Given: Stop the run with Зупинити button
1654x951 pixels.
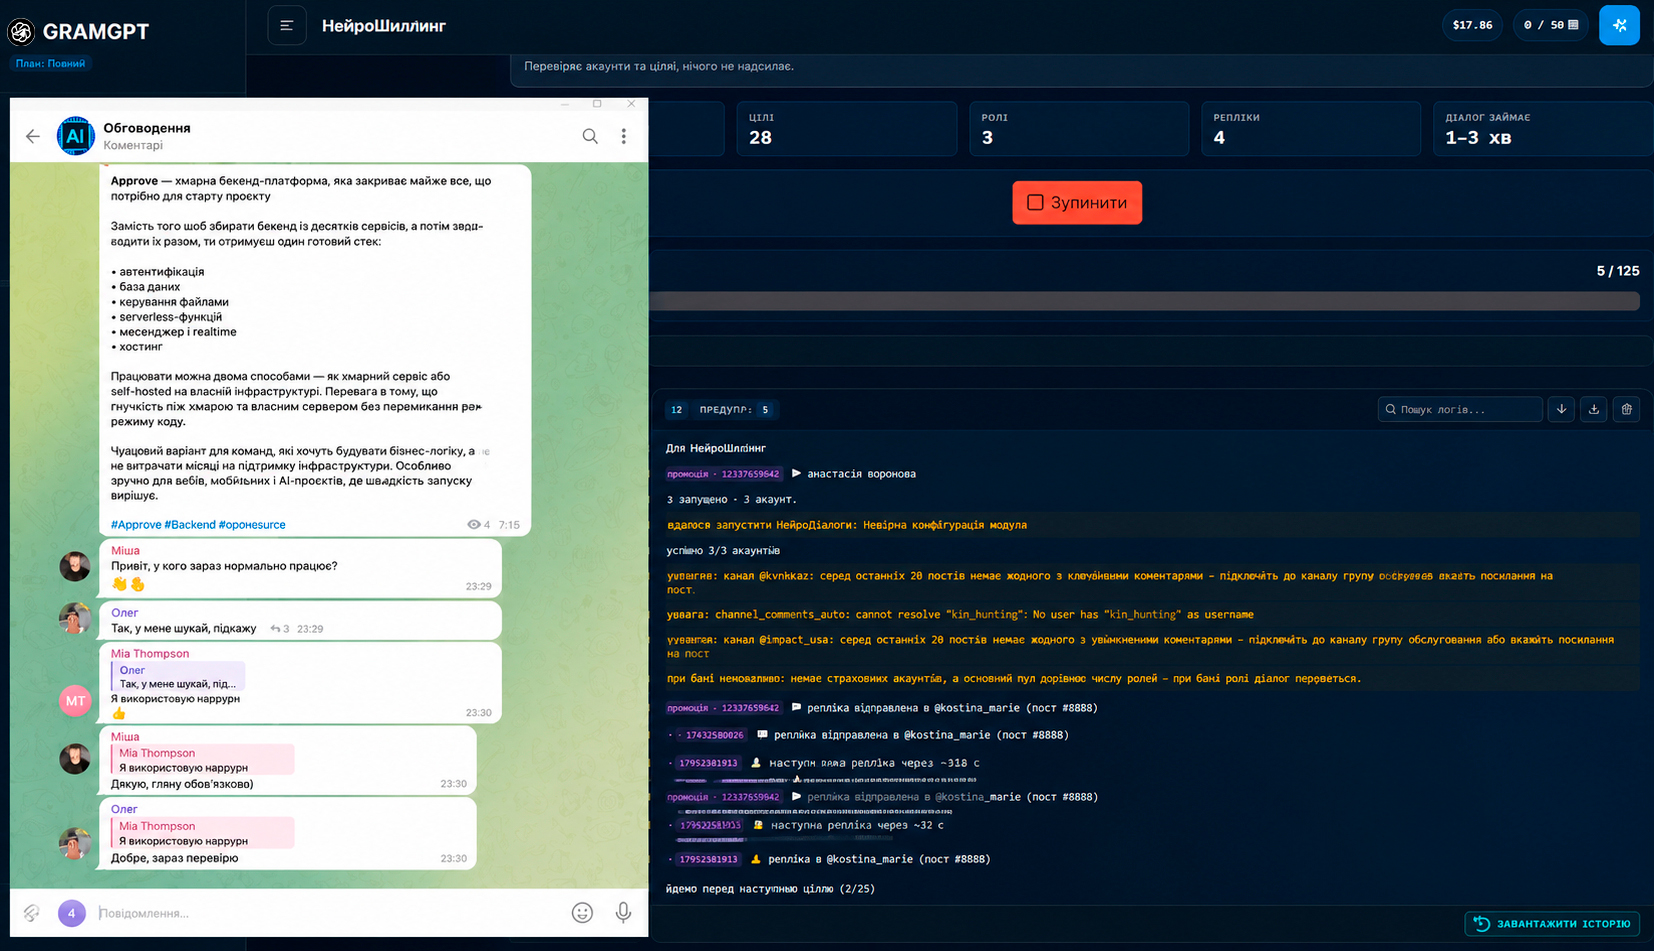Looking at the screenshot, I should point(1077,202).
